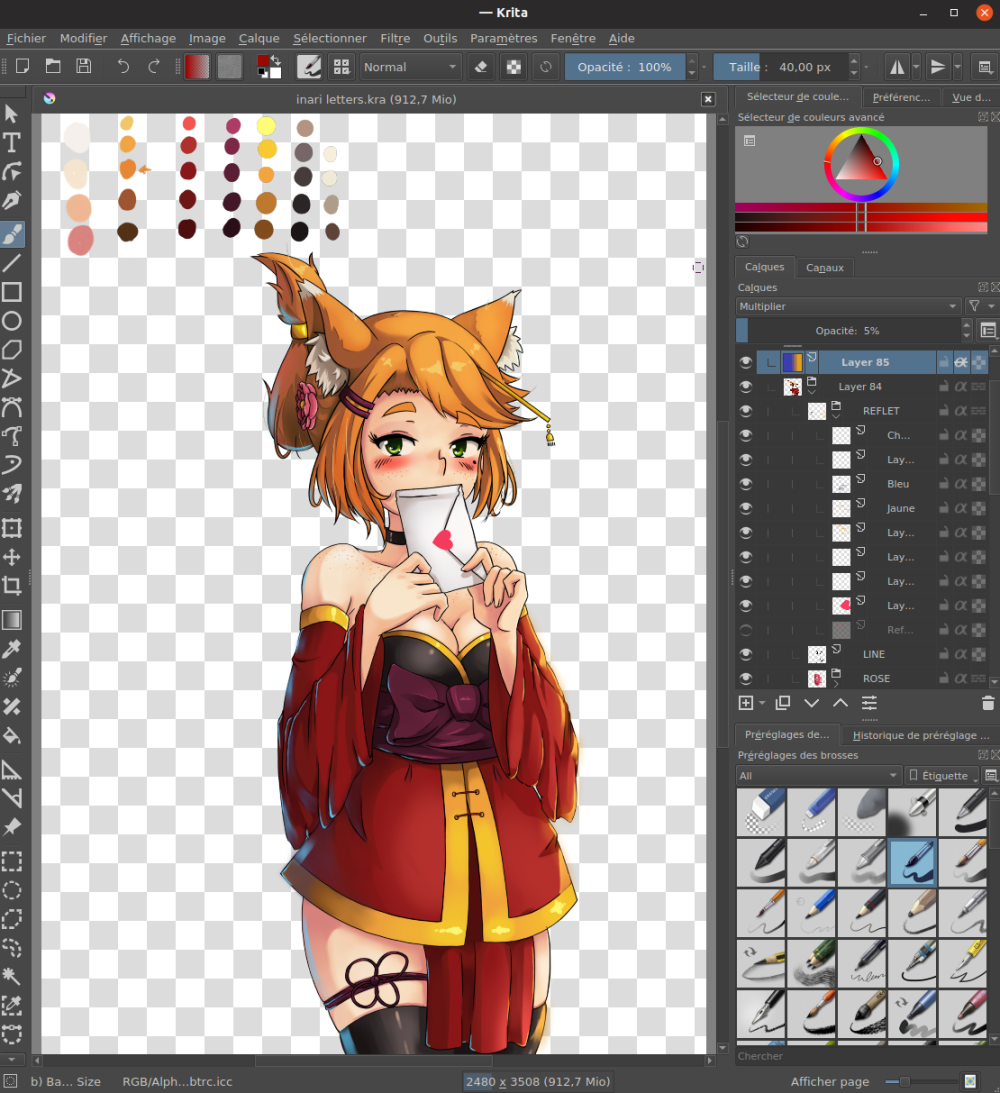The width and height of the screenshot is (1000, 1093).
Task: Select the Elliptical Selection tool
Action: (x=12, y=890)
